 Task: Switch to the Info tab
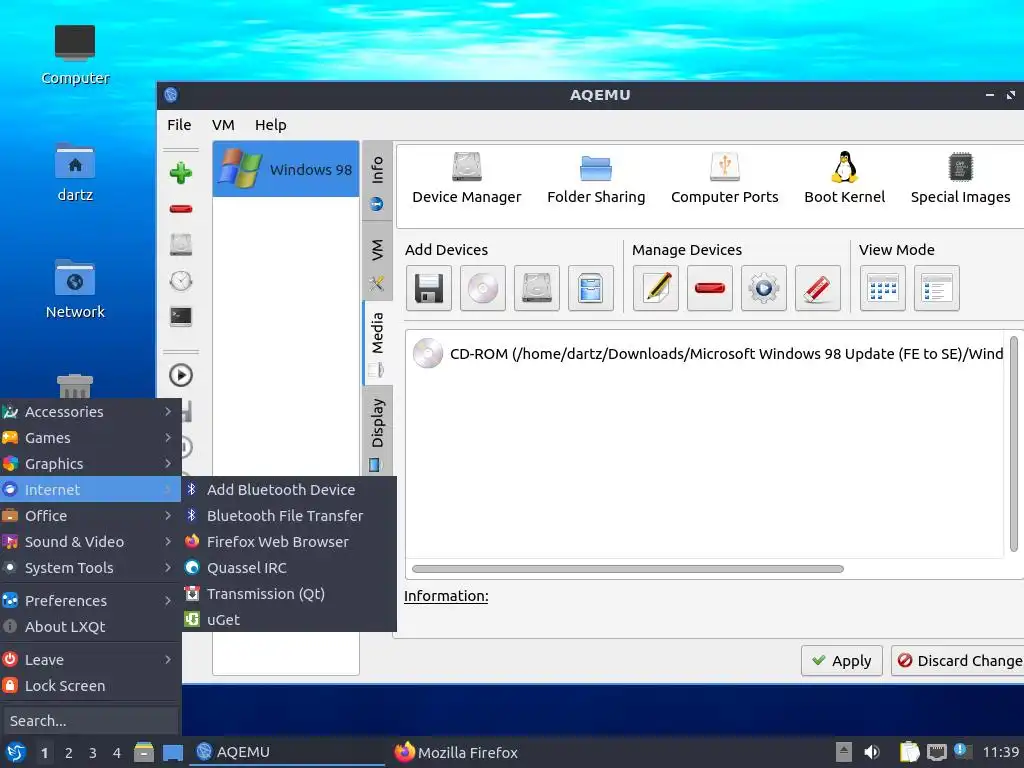coord(377,181)
